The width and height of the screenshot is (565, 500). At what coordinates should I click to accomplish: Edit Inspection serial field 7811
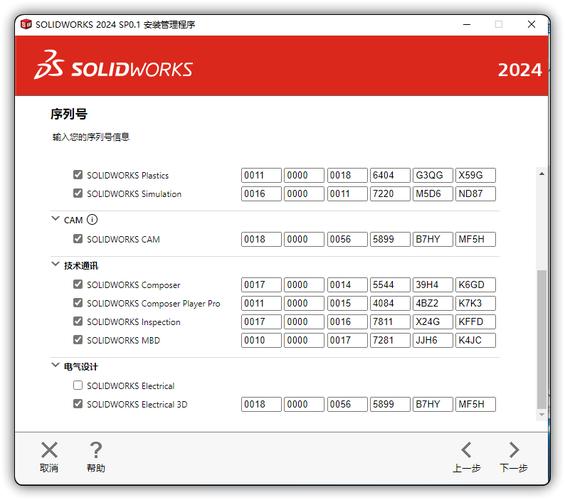(390, 322)
